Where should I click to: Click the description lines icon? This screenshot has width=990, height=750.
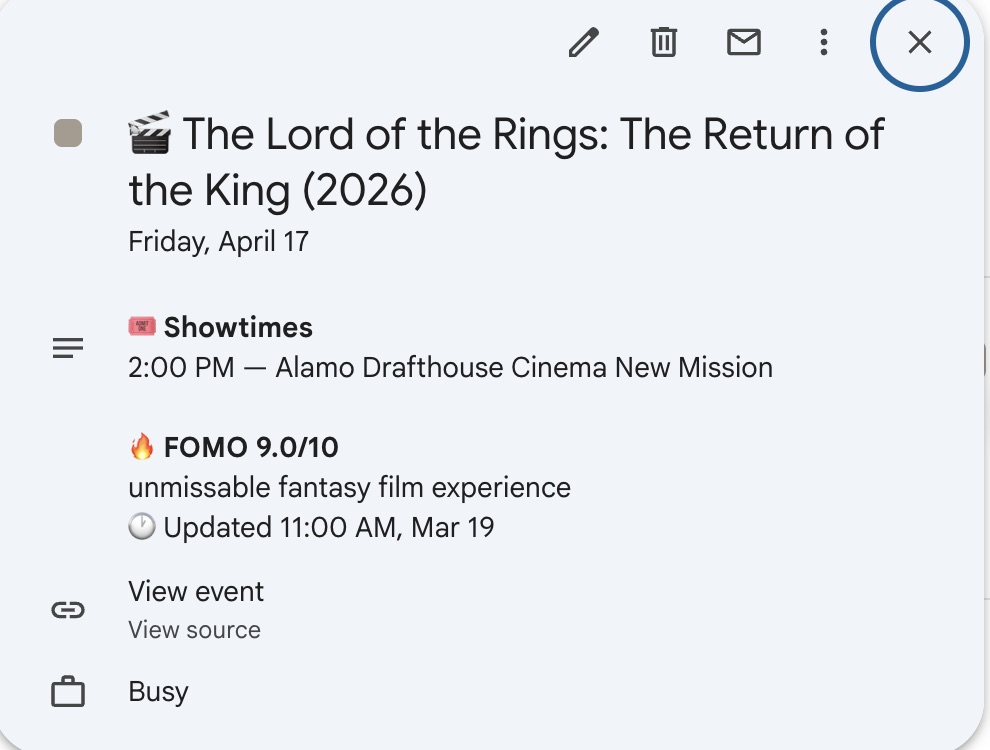point(67,347)
